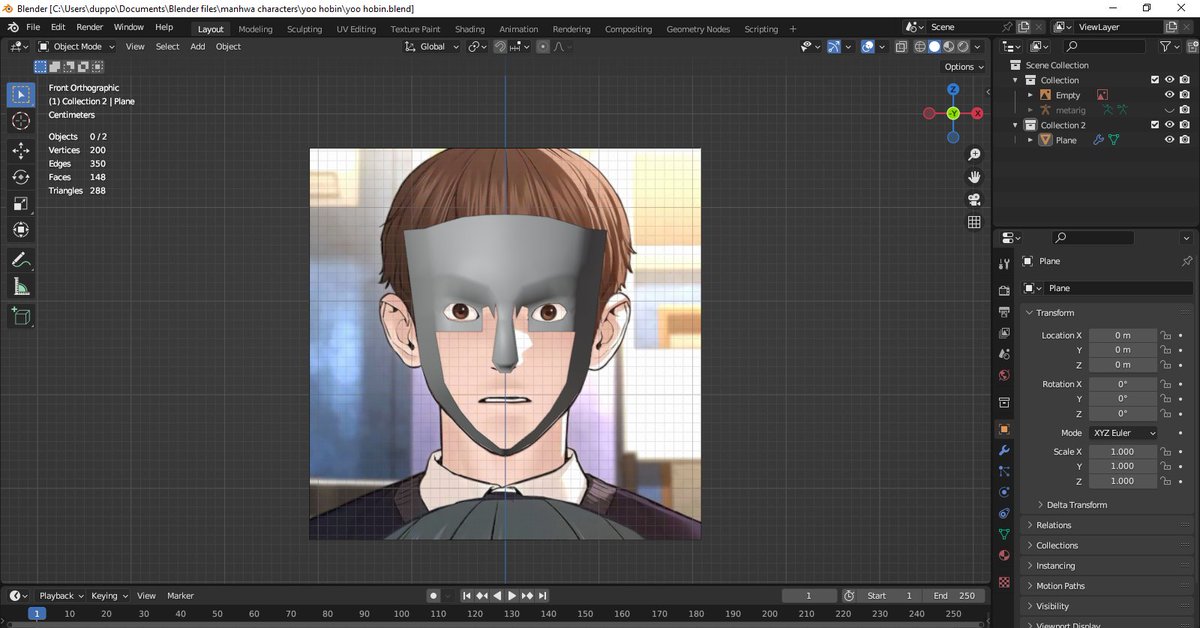This screenshot has width=1200, height=628.
Task: Expand the Plane object in outliner
Action: (x=1030, y=140)
